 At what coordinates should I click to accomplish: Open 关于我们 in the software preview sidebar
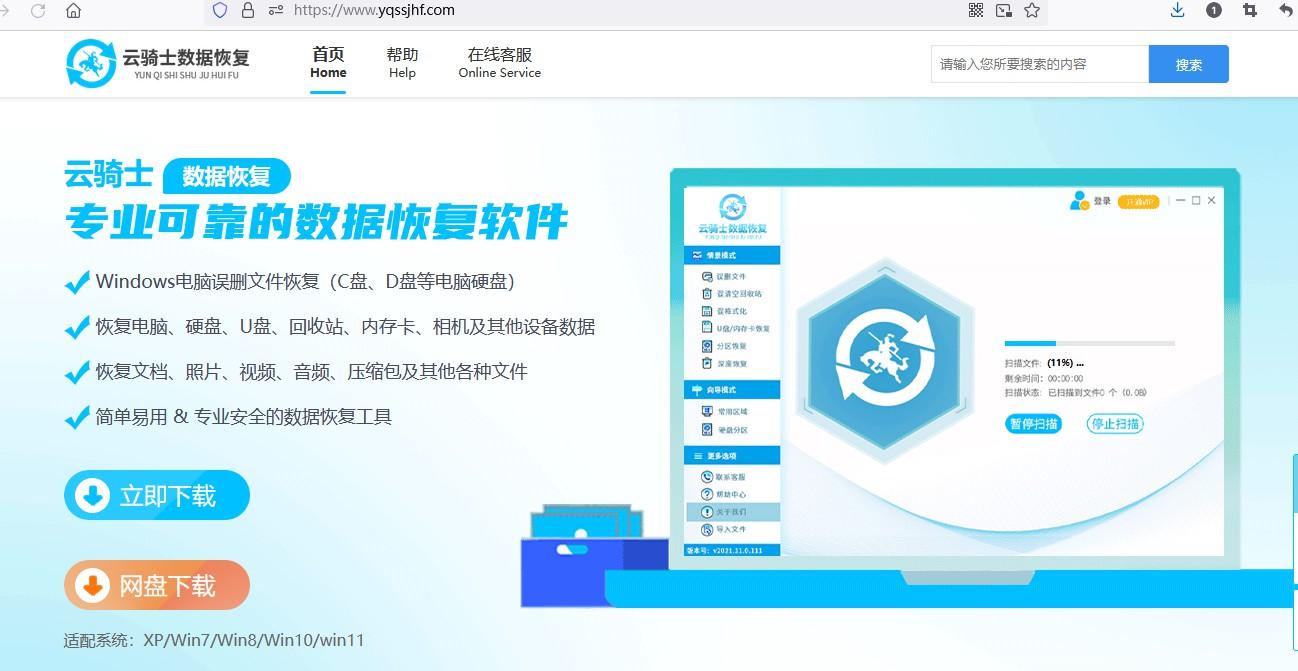pyautogui.click(x=731, y=511)
